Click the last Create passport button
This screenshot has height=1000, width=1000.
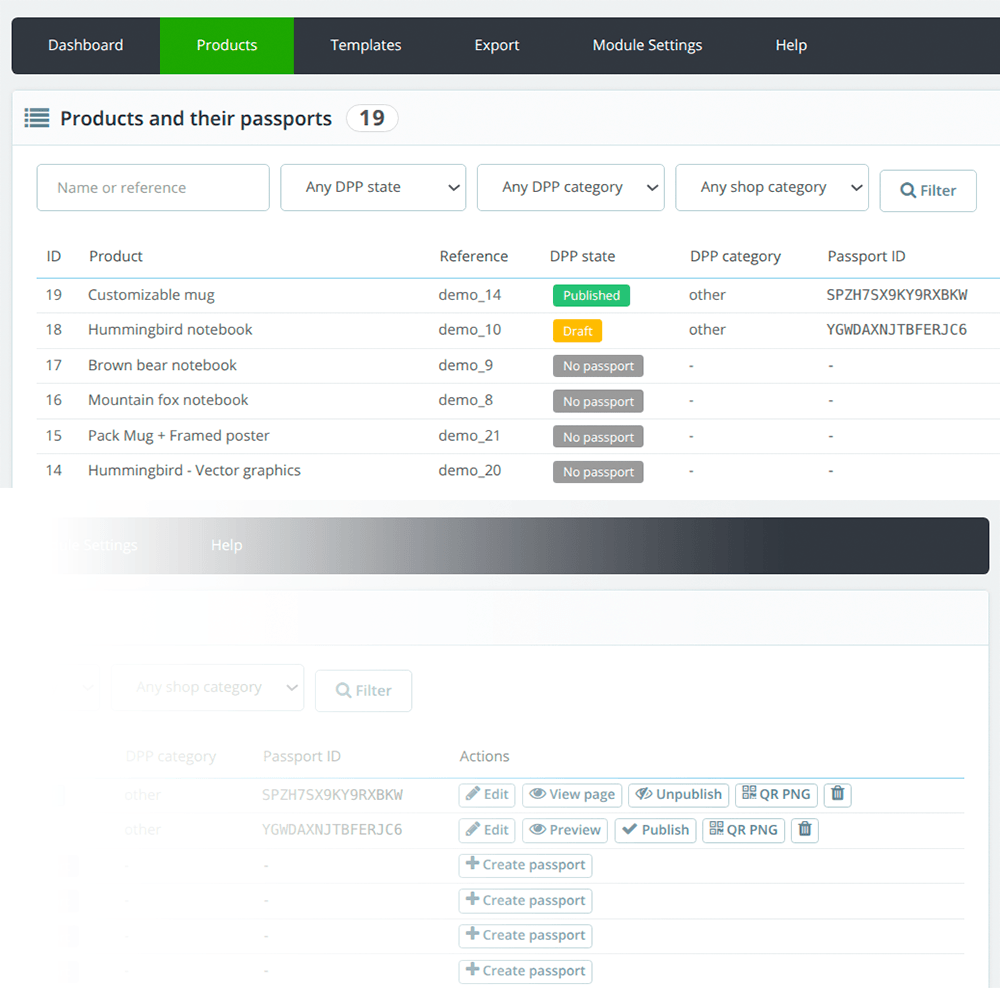(526, 971)
